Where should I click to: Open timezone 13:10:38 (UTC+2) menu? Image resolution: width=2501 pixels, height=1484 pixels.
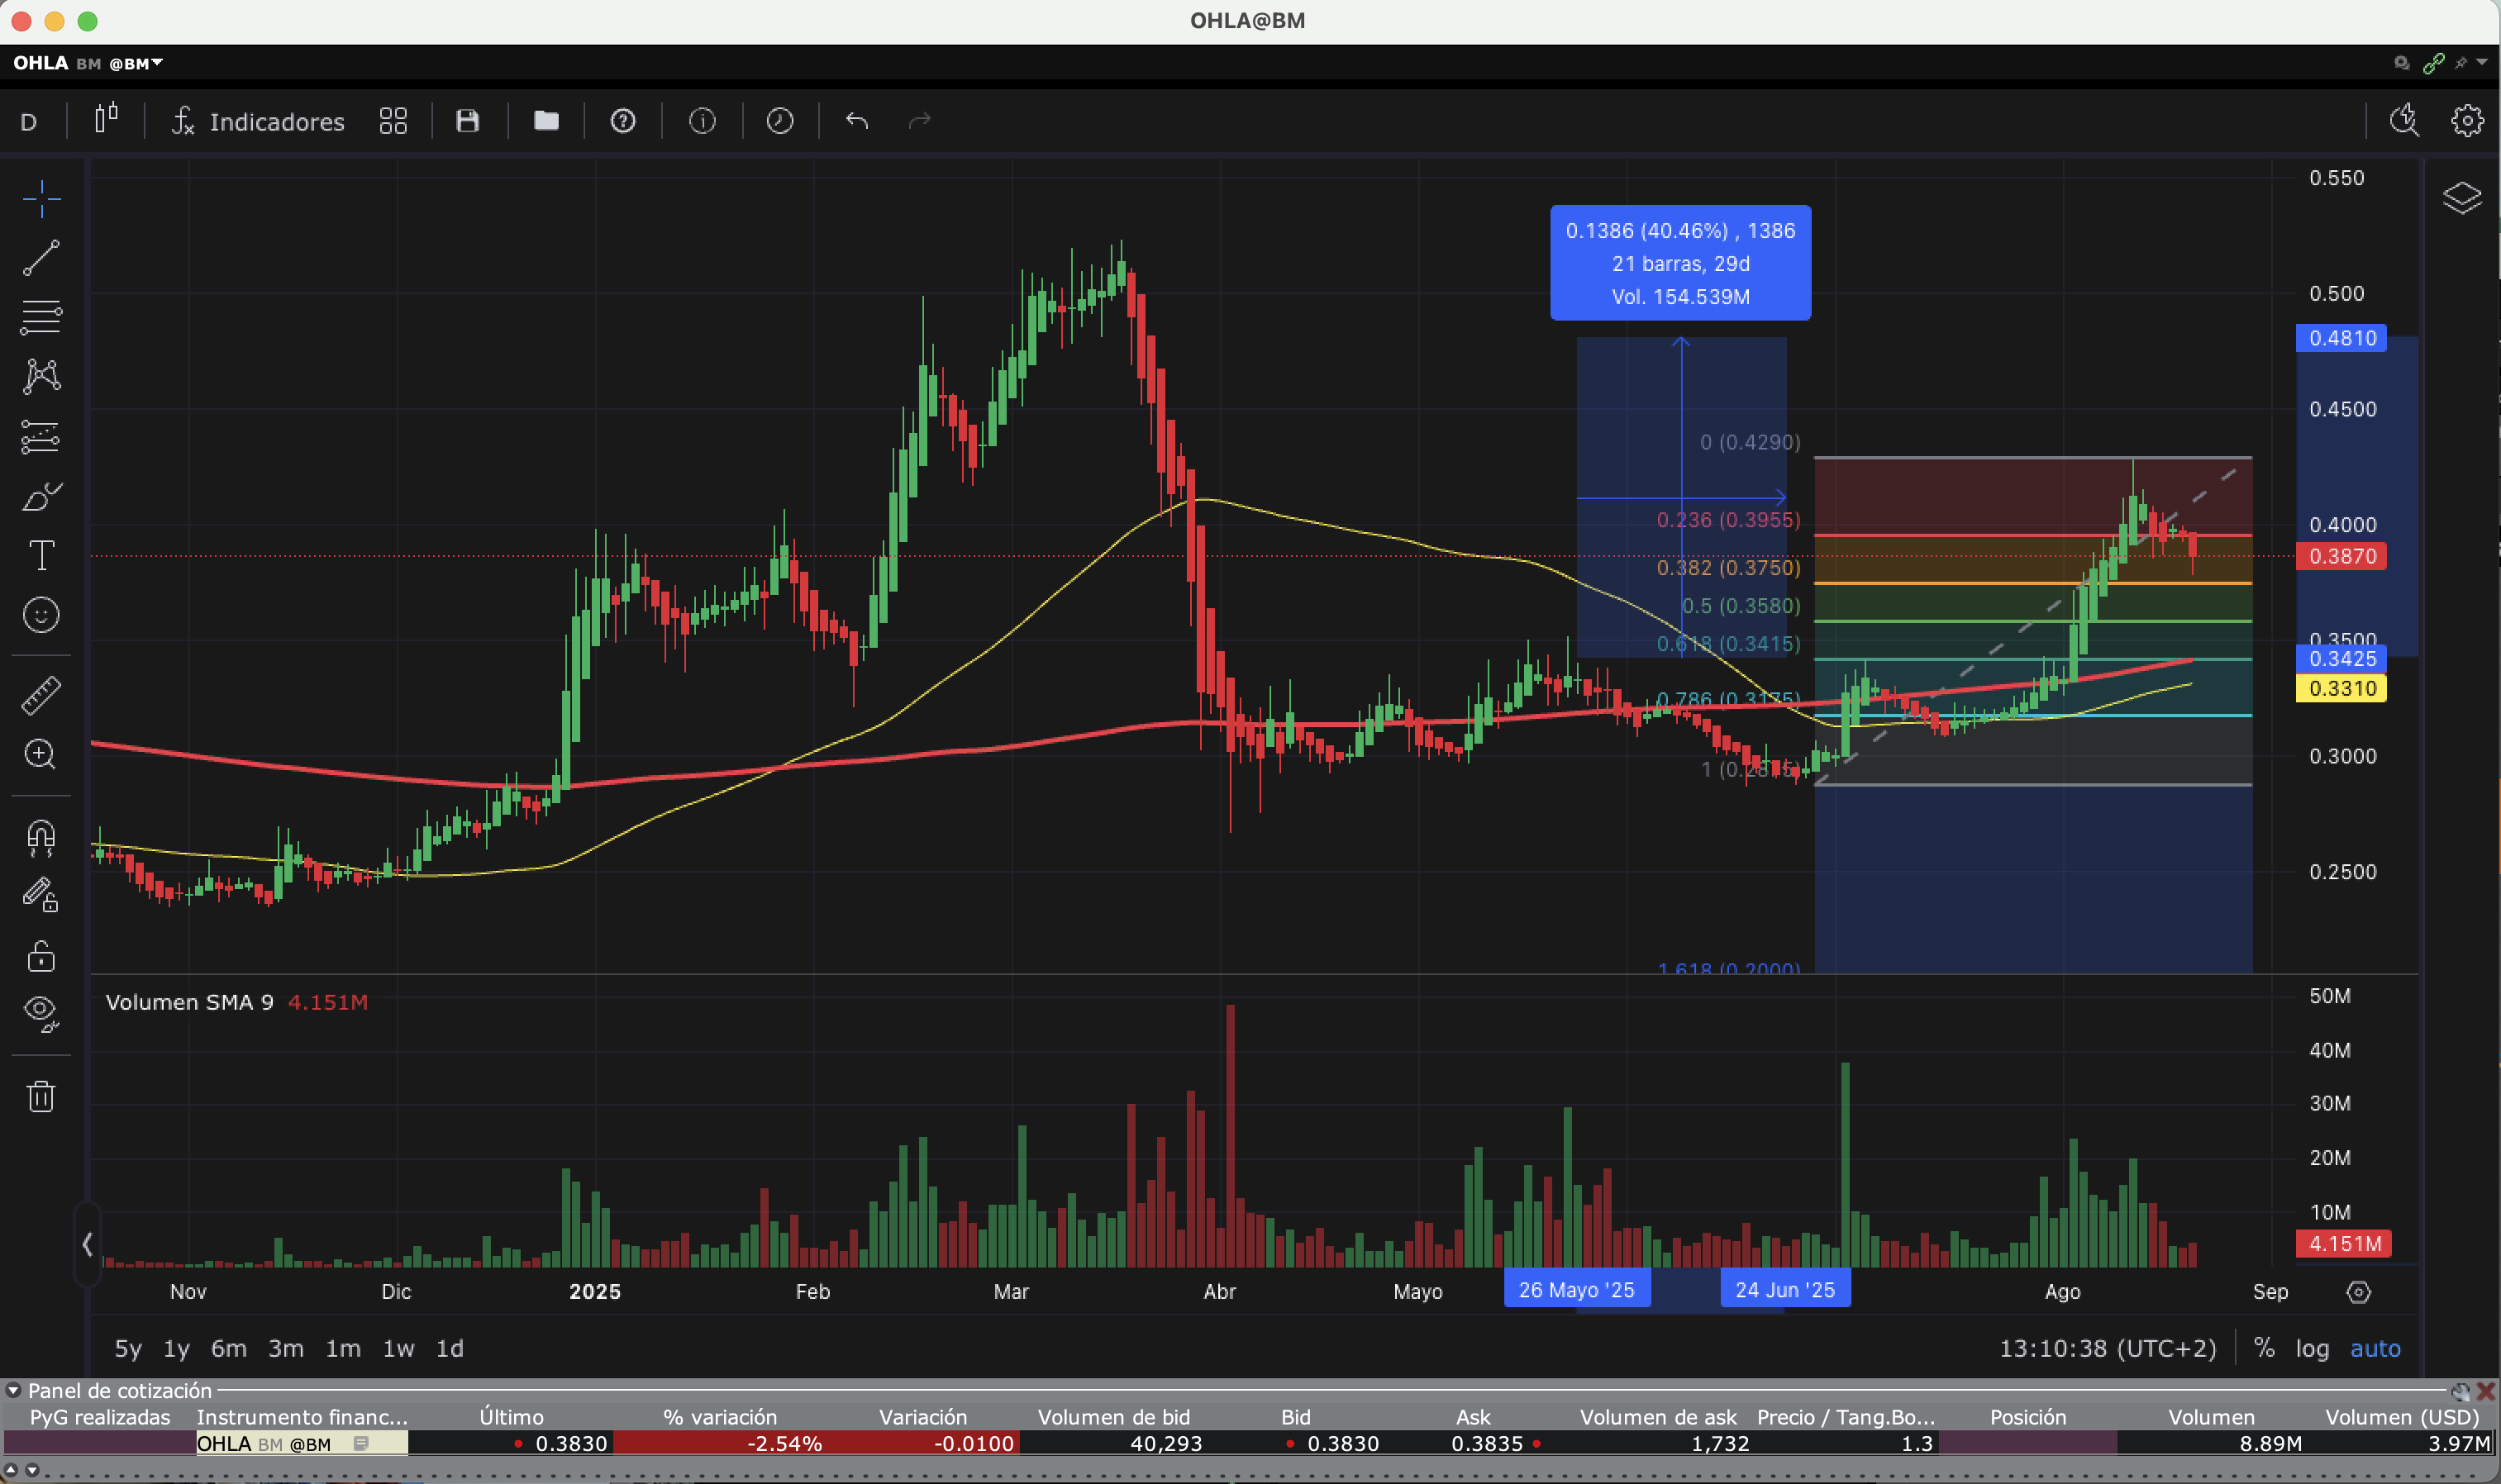2108,1349
